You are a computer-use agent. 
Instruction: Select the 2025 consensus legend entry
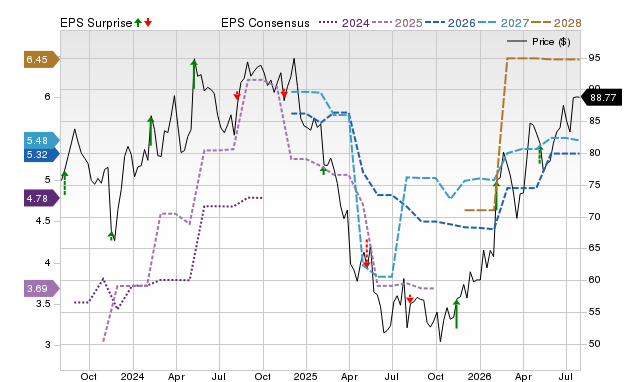pos(397,23)
